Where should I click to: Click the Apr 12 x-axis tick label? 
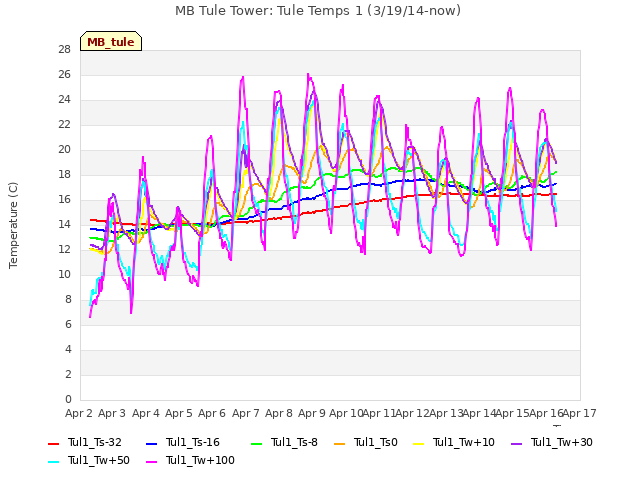(413, 413)
